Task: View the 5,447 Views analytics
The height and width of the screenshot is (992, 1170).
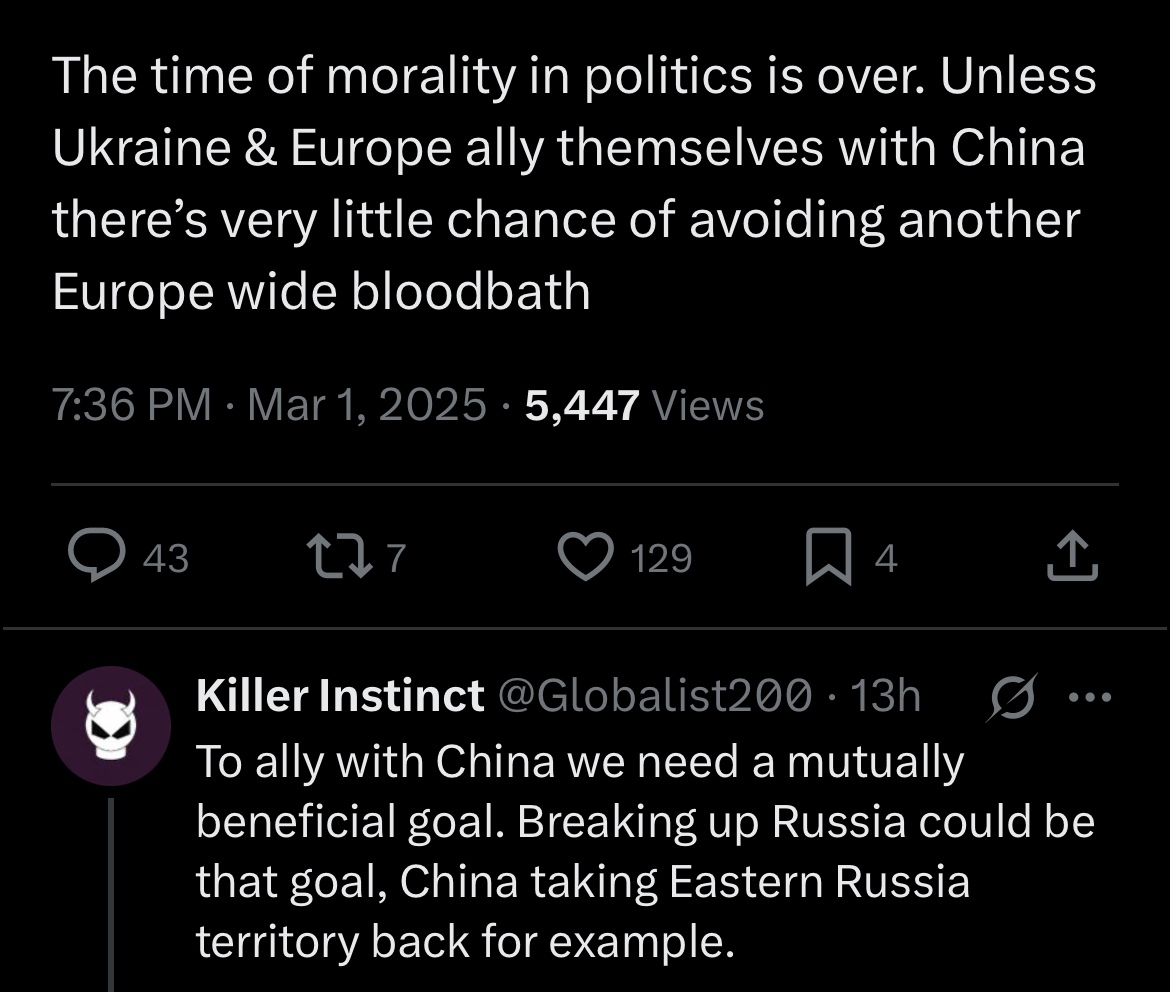Action: (x=644, y=405)
